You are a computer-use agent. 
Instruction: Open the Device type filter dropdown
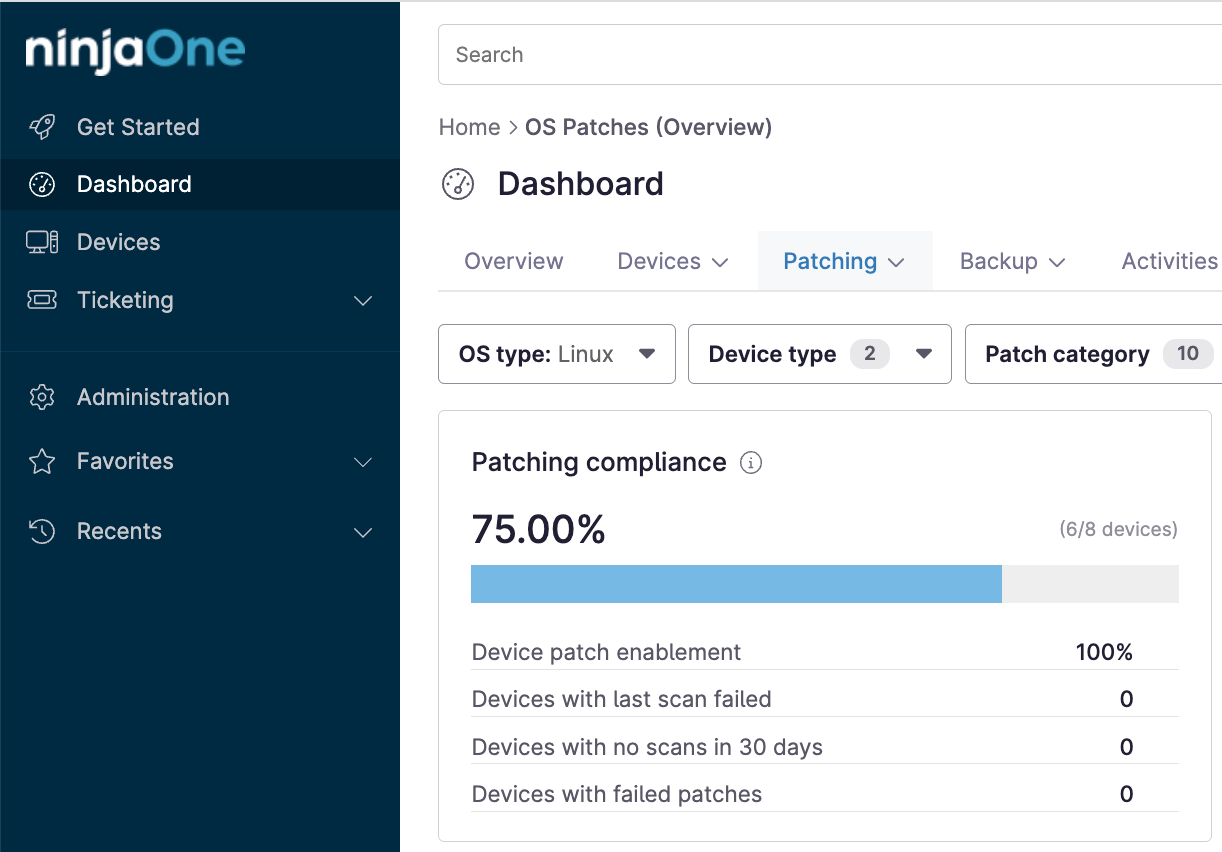click(x=819, y=354)
